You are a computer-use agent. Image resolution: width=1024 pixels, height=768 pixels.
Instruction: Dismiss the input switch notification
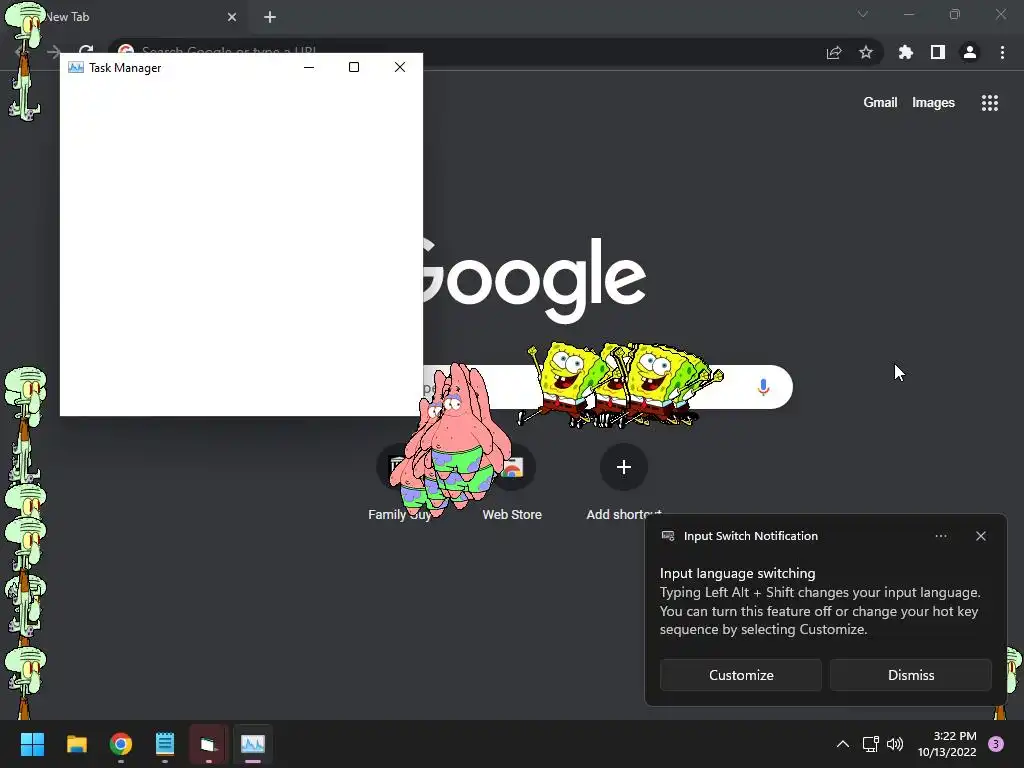(x=911, y=675)
